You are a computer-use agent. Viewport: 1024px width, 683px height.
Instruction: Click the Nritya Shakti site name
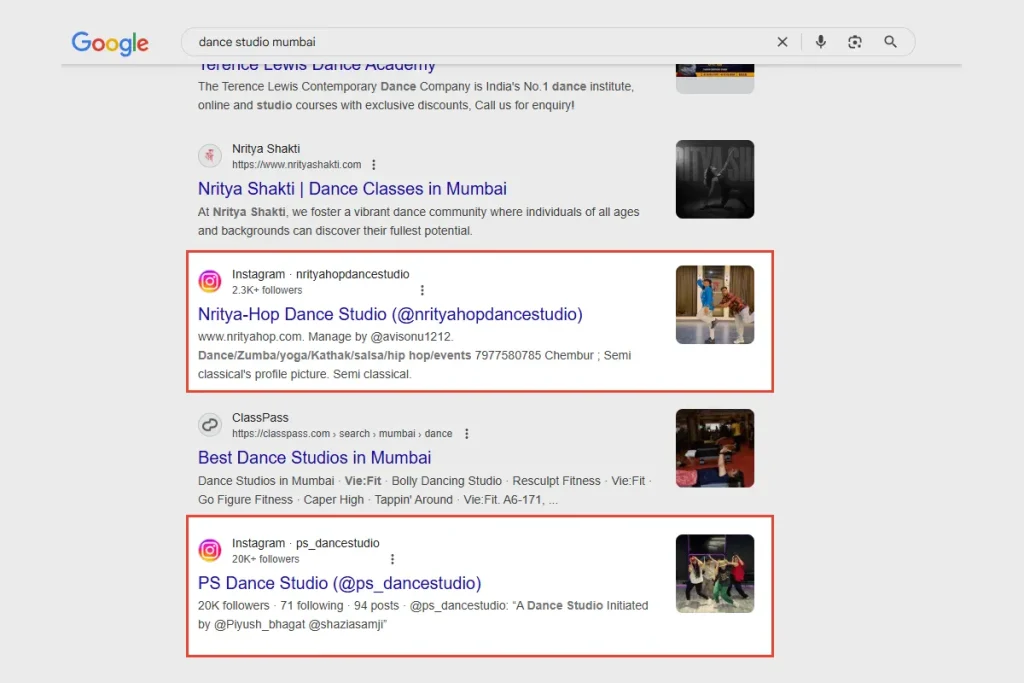pyautogui.click(x=266, y=149)
